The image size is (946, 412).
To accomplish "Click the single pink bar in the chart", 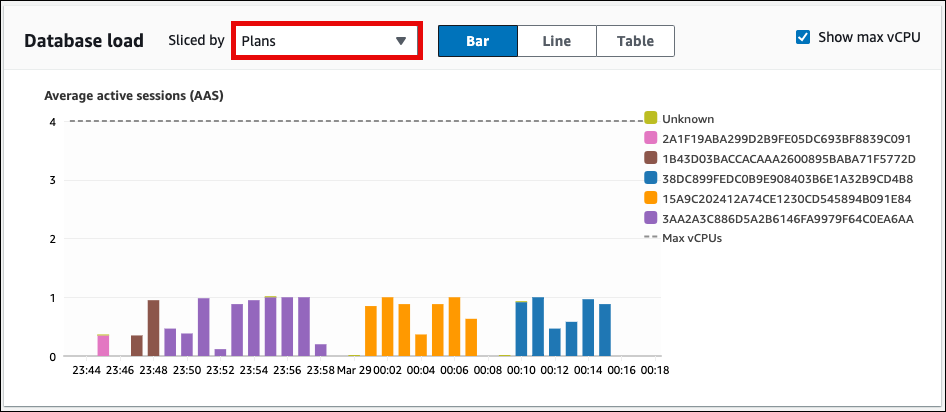I will (103, 346).
